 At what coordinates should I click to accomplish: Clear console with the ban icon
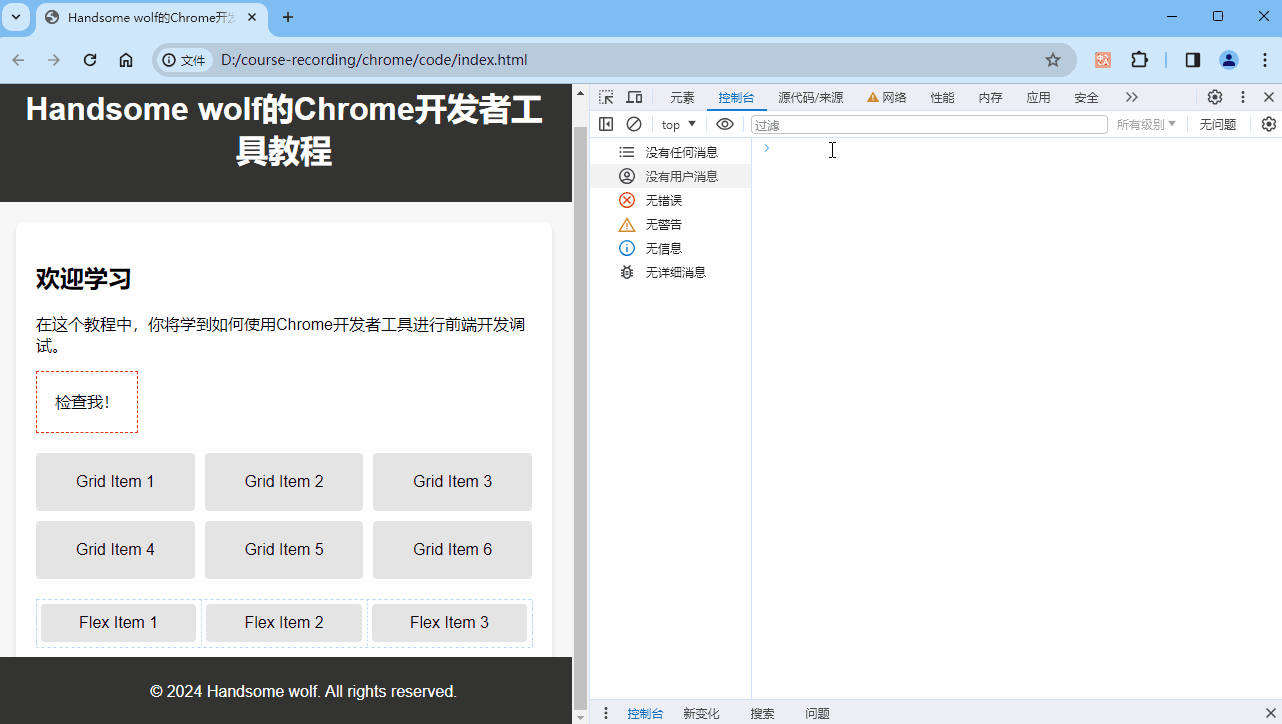(x=634, y=124)
